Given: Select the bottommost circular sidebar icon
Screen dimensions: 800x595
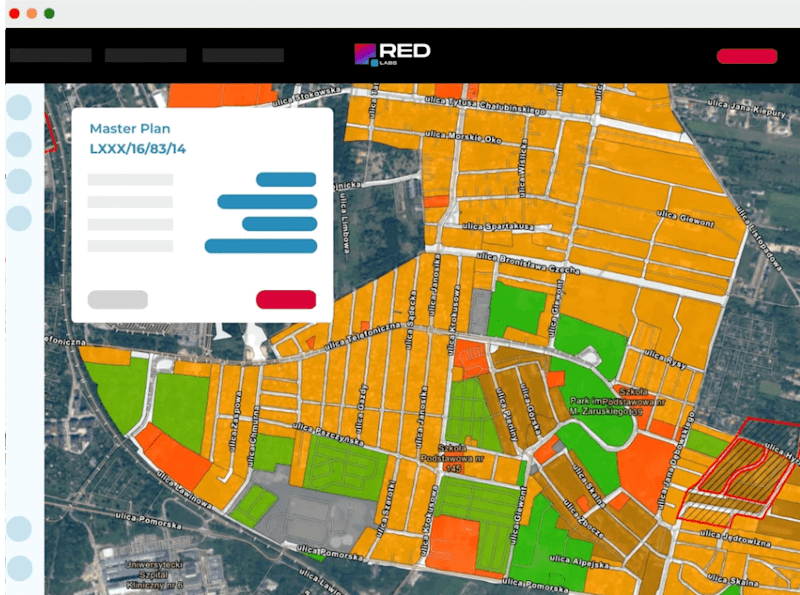Looking at the screenshot, I should 19,568.
